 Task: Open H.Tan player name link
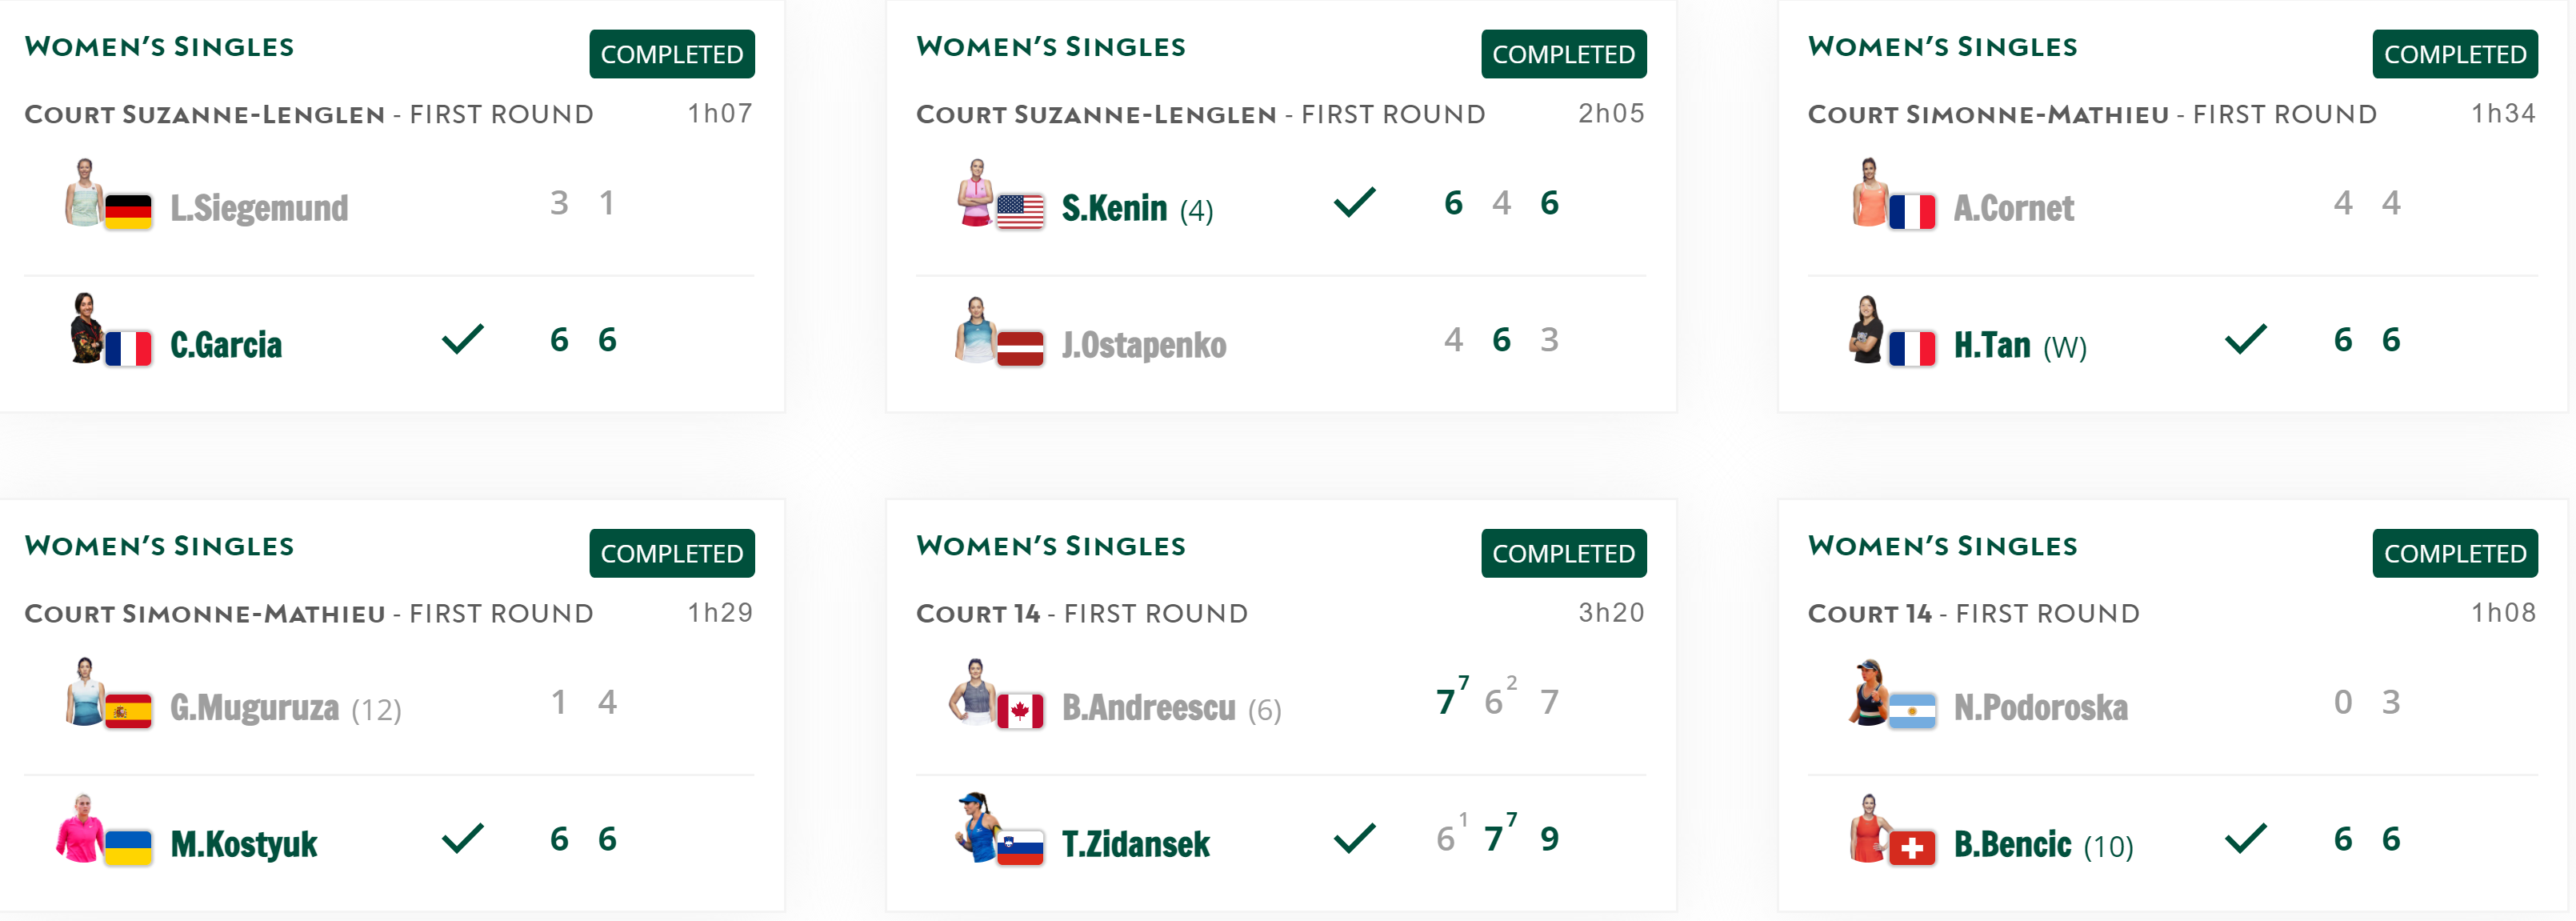pyautogui.click(x=1992, y=345)
